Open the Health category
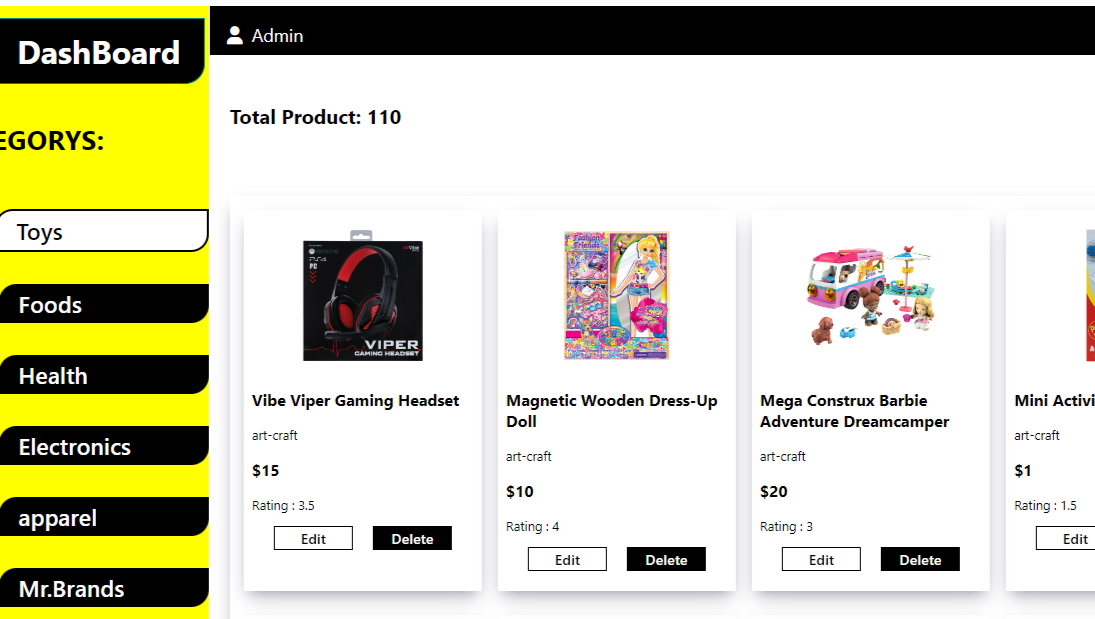 (103, 375)
